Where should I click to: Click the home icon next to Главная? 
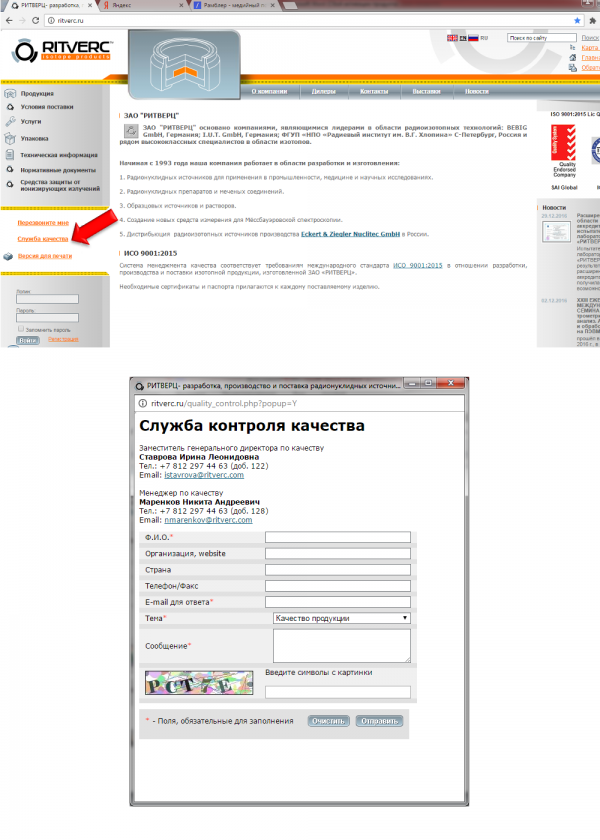tap(572, 57)
